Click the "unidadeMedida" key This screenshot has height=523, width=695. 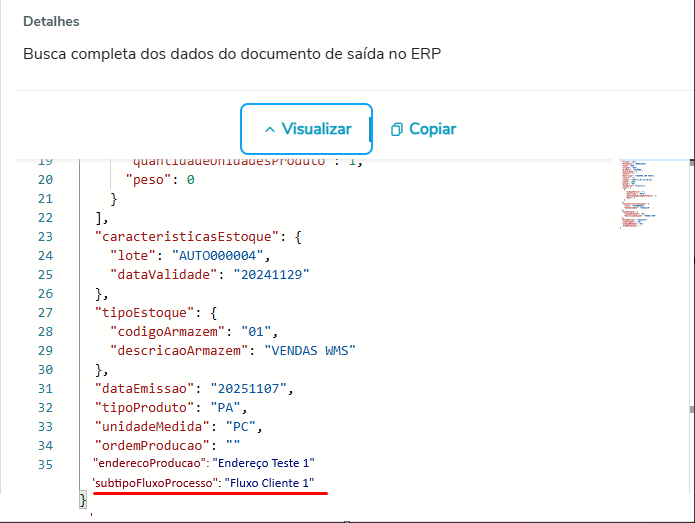click(152, 427)
